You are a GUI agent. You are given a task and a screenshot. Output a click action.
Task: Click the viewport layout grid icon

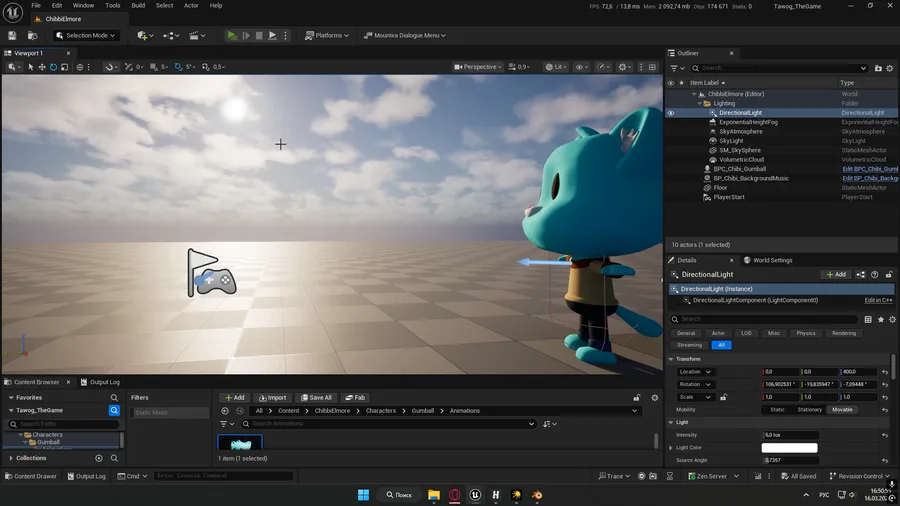(x=653, y=67)
